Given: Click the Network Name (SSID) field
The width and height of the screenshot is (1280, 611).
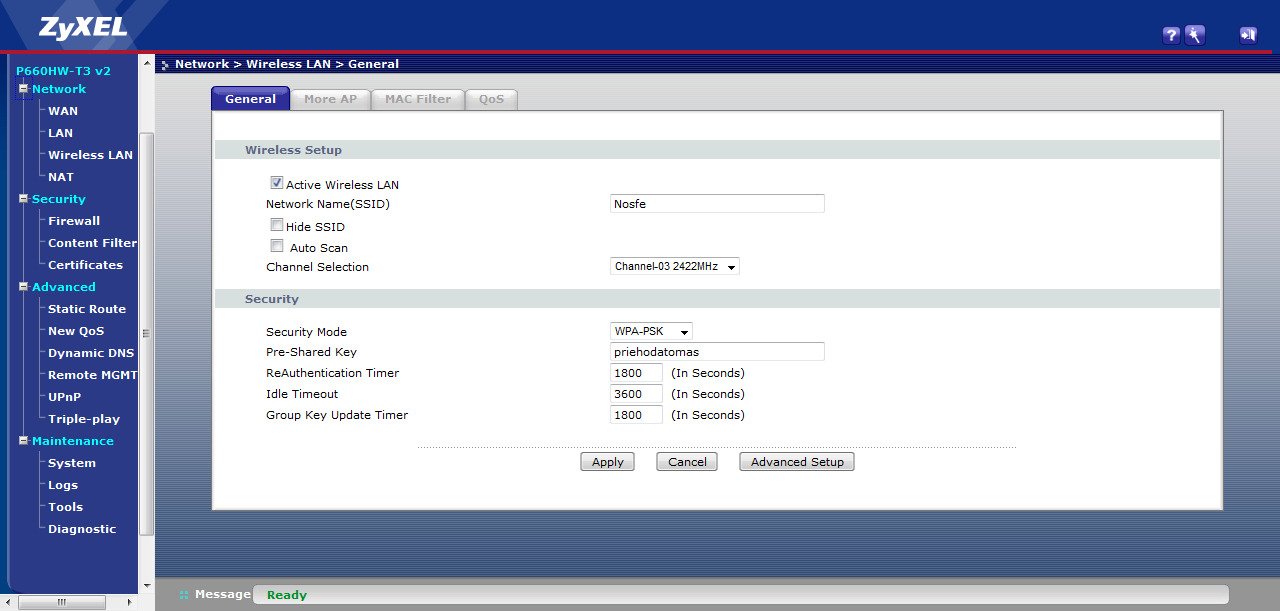Looking at the screenshot, I should (717, 204).
